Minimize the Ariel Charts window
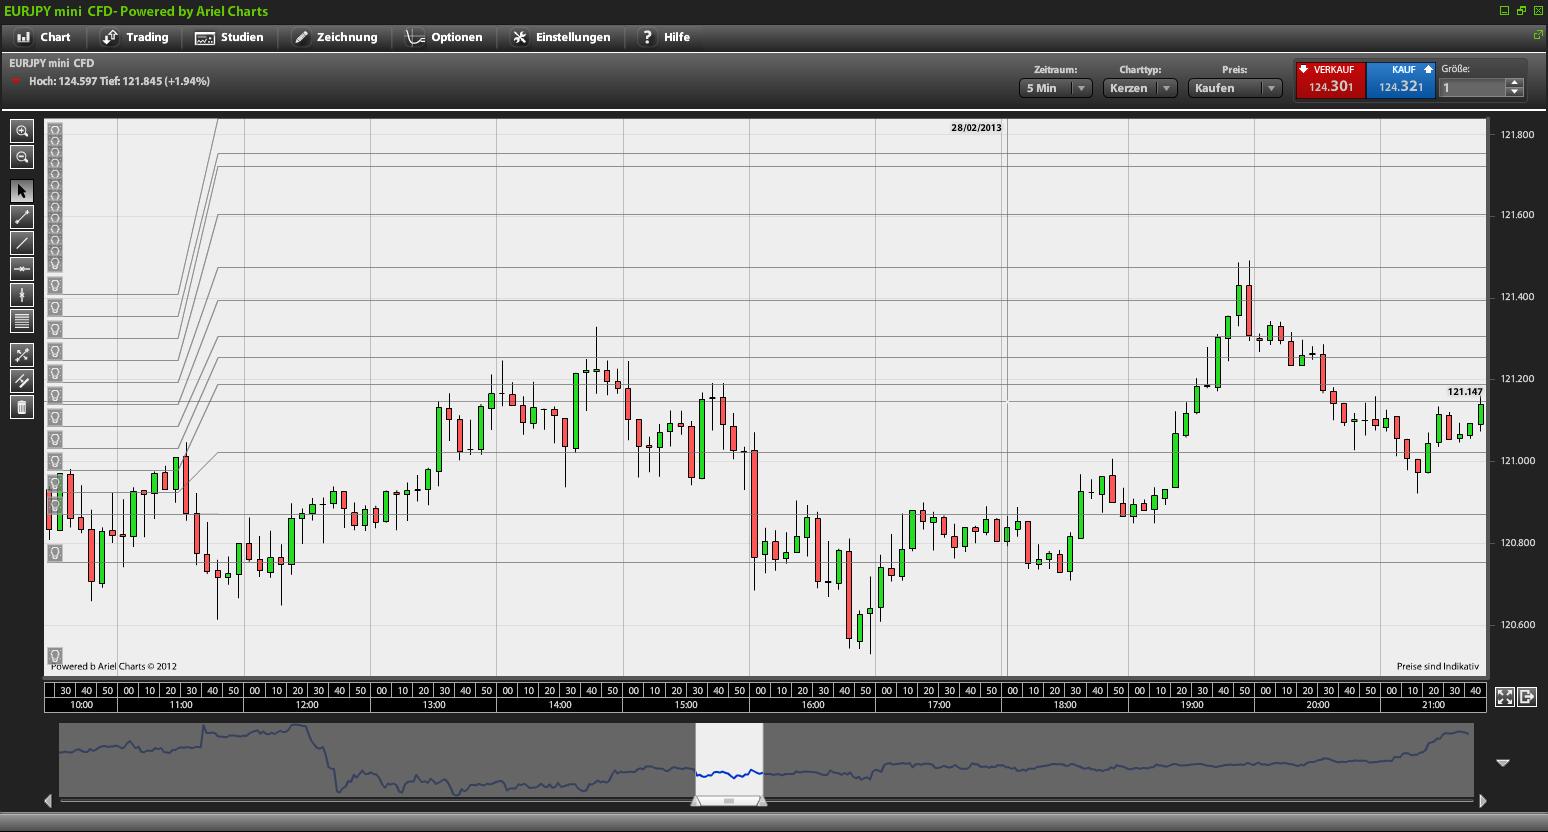This screenshot has width=1548, height=832. pyautogui.click(x=1504, y=11)
